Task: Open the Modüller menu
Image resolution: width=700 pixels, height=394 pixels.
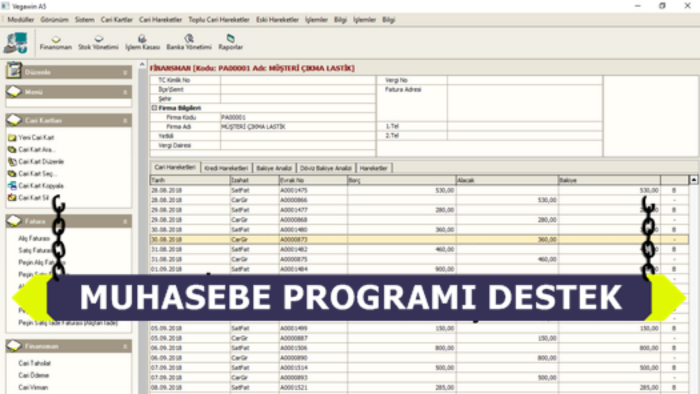Action: 21,20
